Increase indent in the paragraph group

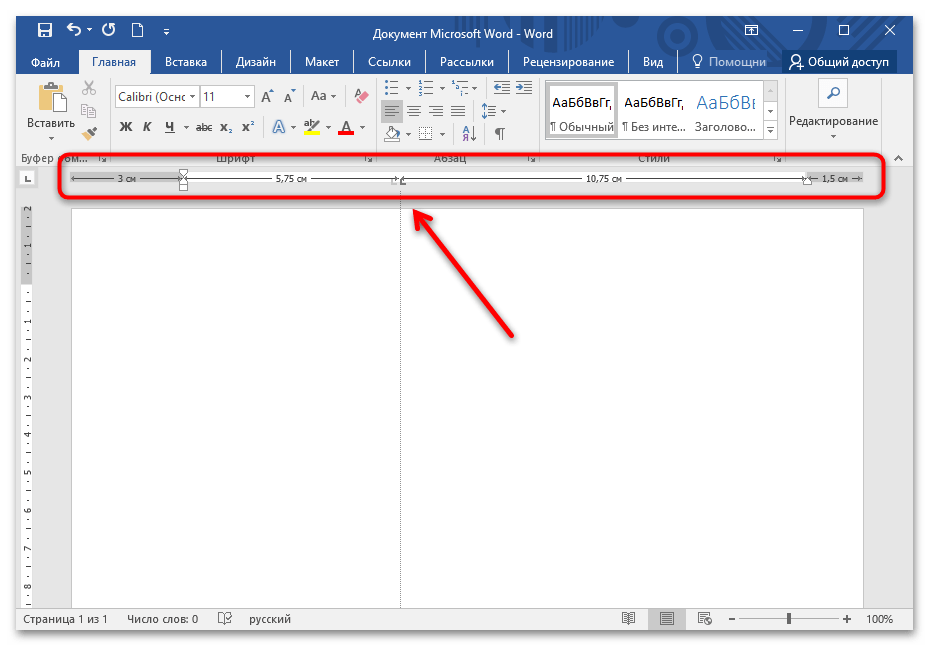[522, 87]
